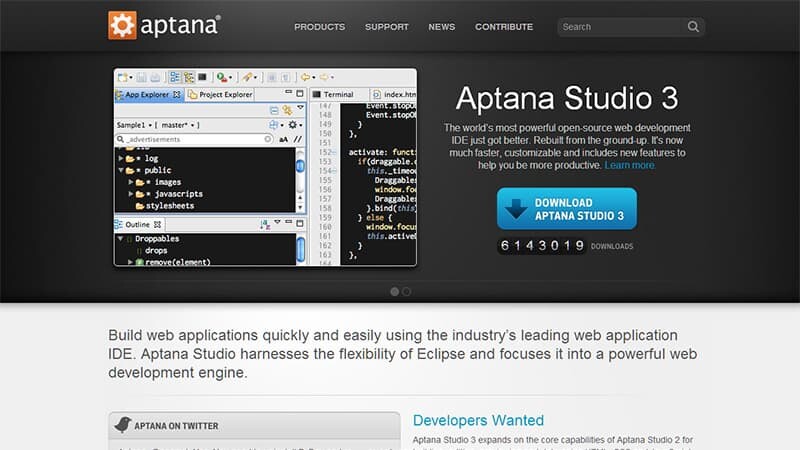Expand the remove(element) outline node

pyautogui.click(x=130, y=262)
